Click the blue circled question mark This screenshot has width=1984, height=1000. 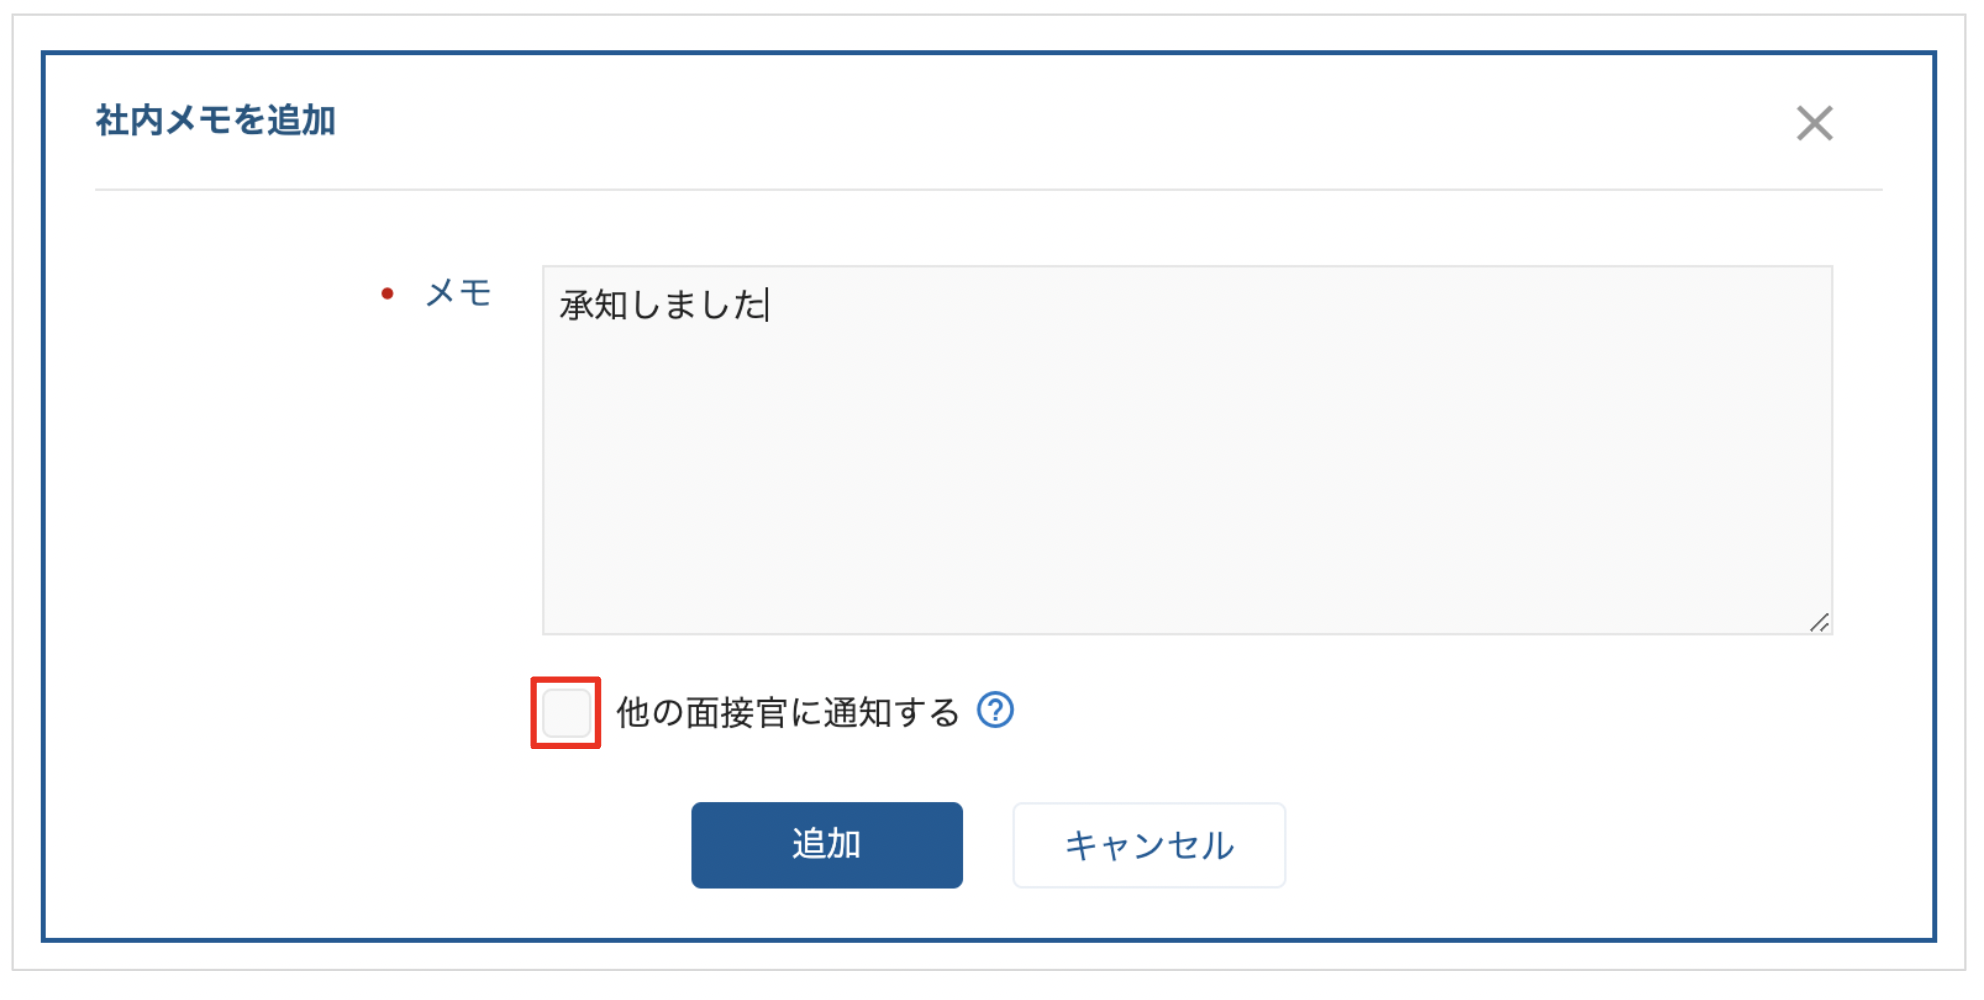(x=995, y=710)
